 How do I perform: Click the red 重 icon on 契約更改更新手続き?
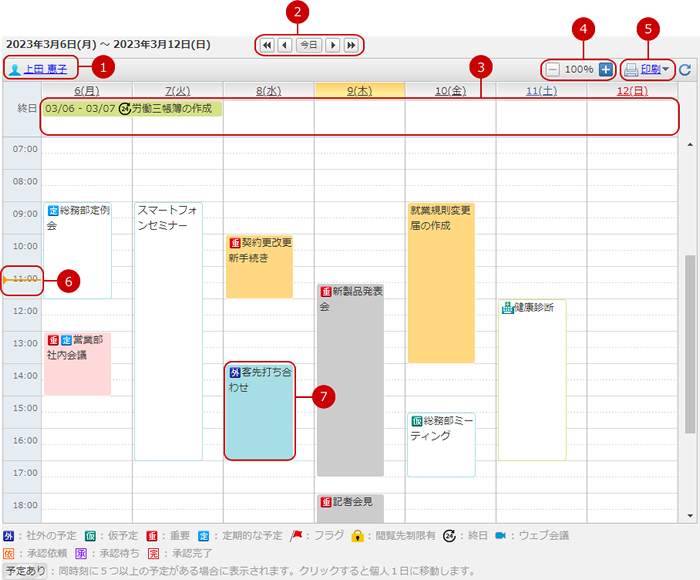[235, 243]
